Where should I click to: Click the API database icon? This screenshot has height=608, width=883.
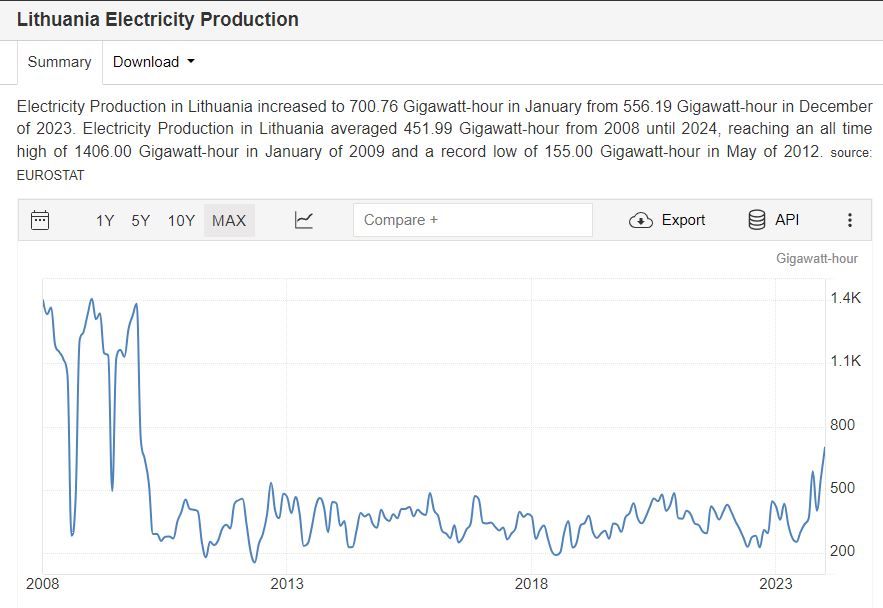[757, 220]
